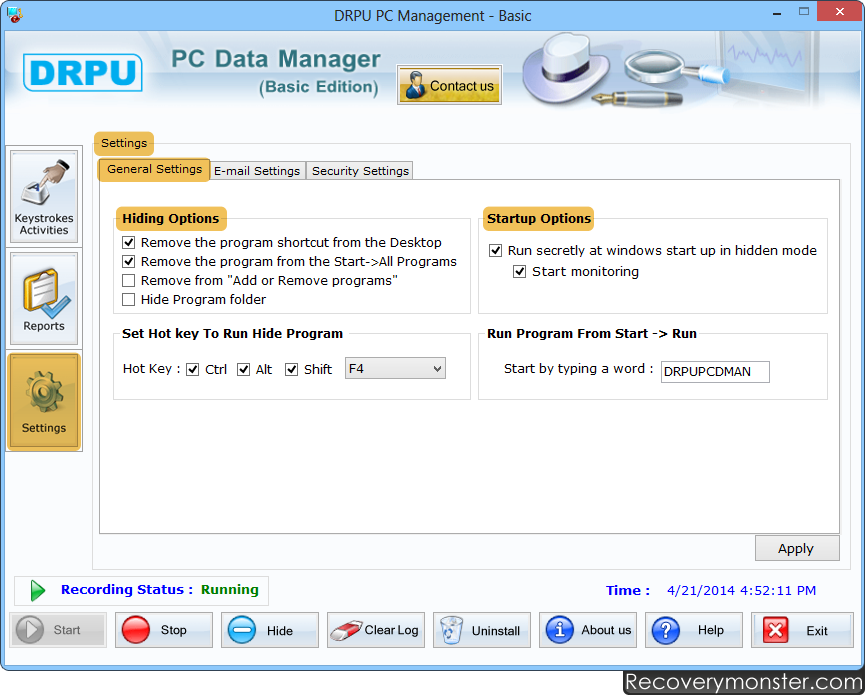Screen dimensions: 865x695
Task: Click the disabled Start button
Action: coord(58,630)
